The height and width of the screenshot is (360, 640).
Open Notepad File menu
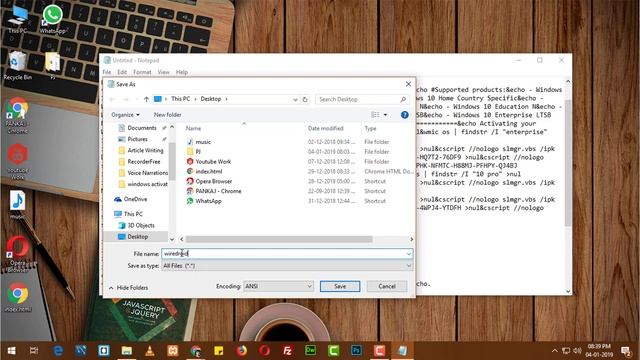107,72
